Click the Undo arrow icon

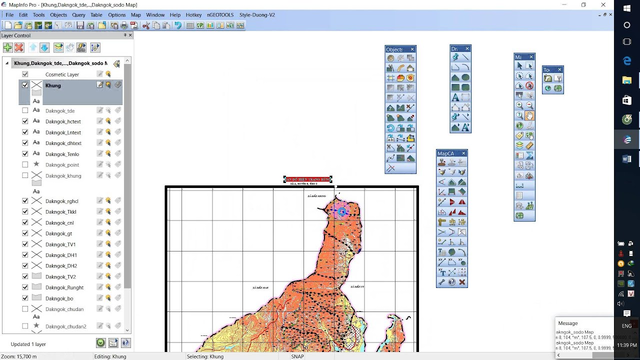pyautogui.click(x=178, y=25)
